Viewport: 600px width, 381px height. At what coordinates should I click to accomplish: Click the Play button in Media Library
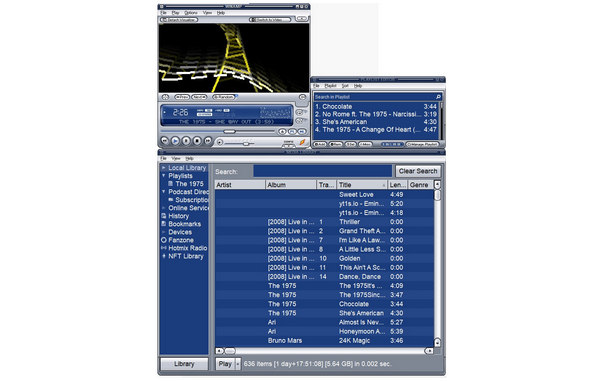[225, 364]
